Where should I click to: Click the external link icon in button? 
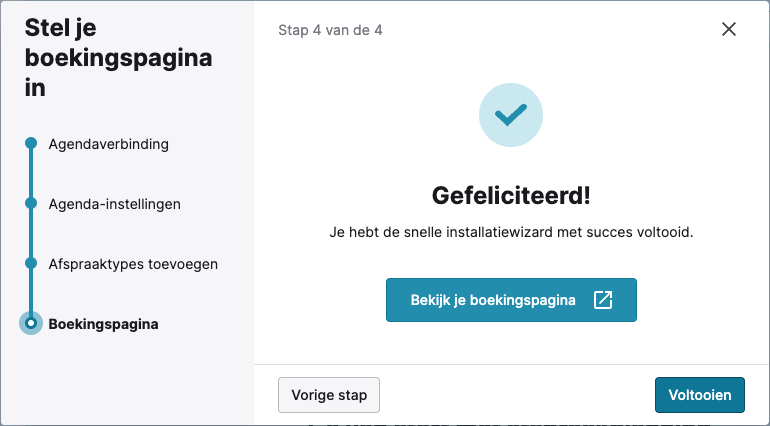point(602,300)
